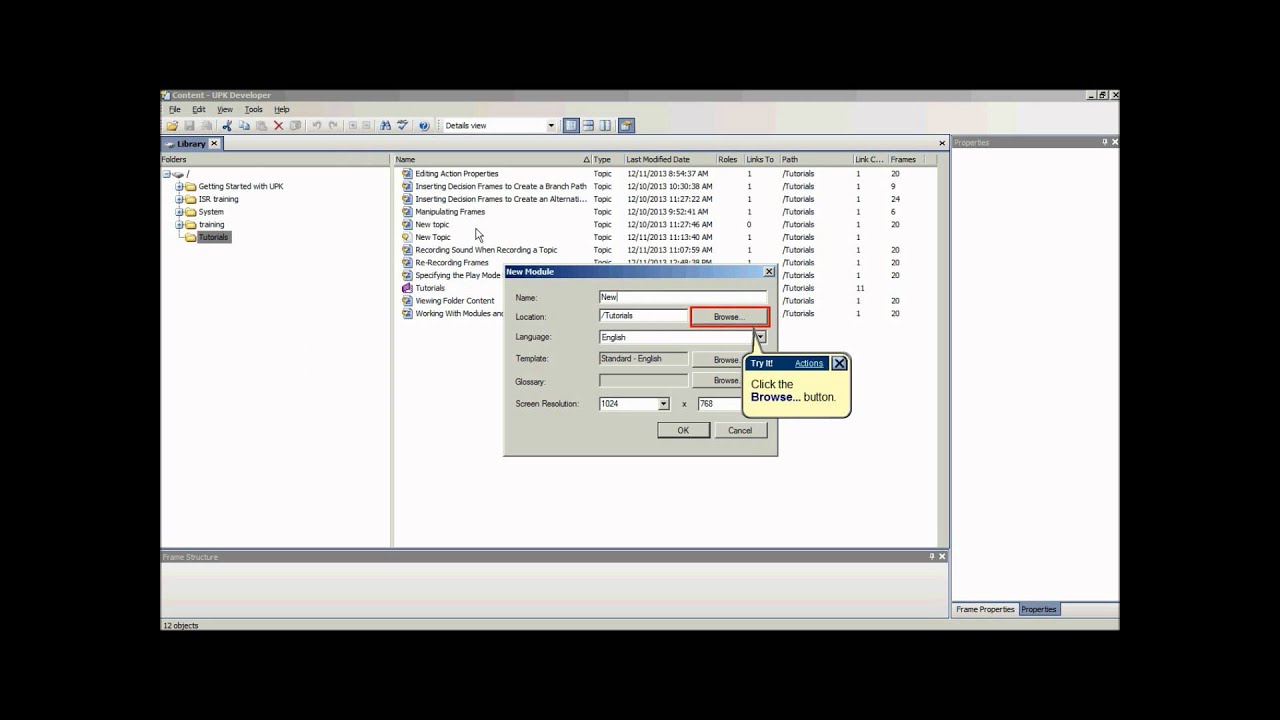The height and width of the screenshot is (720, 1280).
Task: Click the Open folder toolbar icon
Action: (x=172, y=126)
